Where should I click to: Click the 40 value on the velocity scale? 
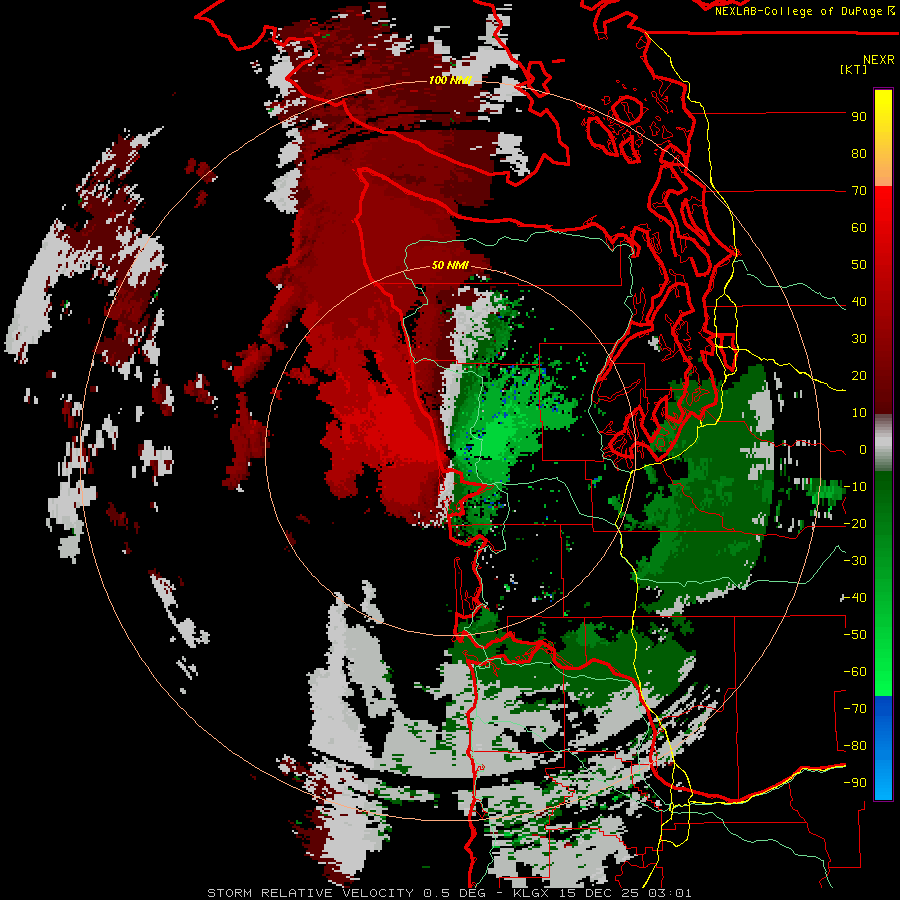pyautogui.click(x=859, y=302)
